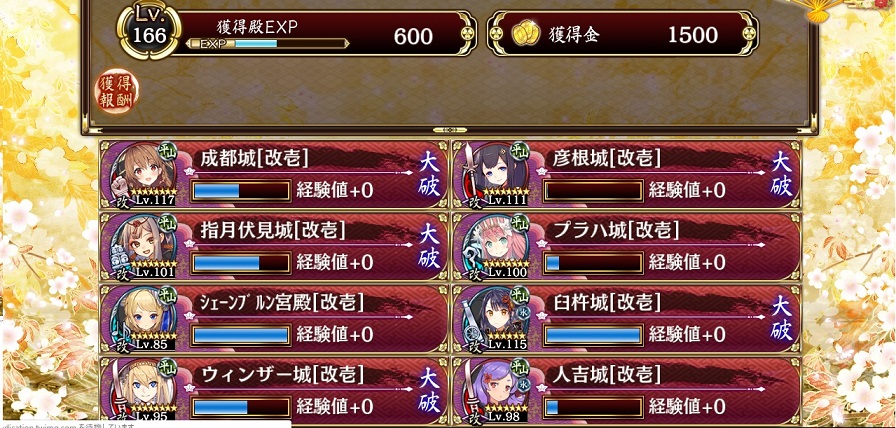Click the panel divider handle below rewards

click(x=447, y=130)
